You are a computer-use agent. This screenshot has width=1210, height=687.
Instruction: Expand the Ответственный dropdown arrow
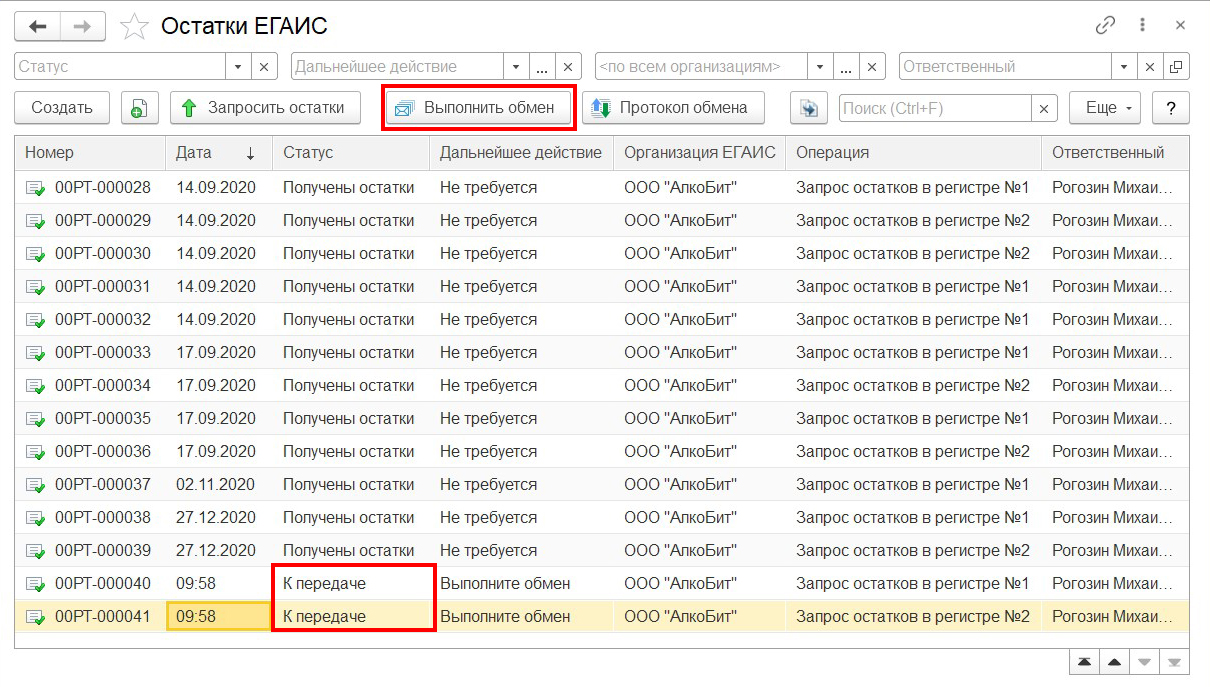1126,67
